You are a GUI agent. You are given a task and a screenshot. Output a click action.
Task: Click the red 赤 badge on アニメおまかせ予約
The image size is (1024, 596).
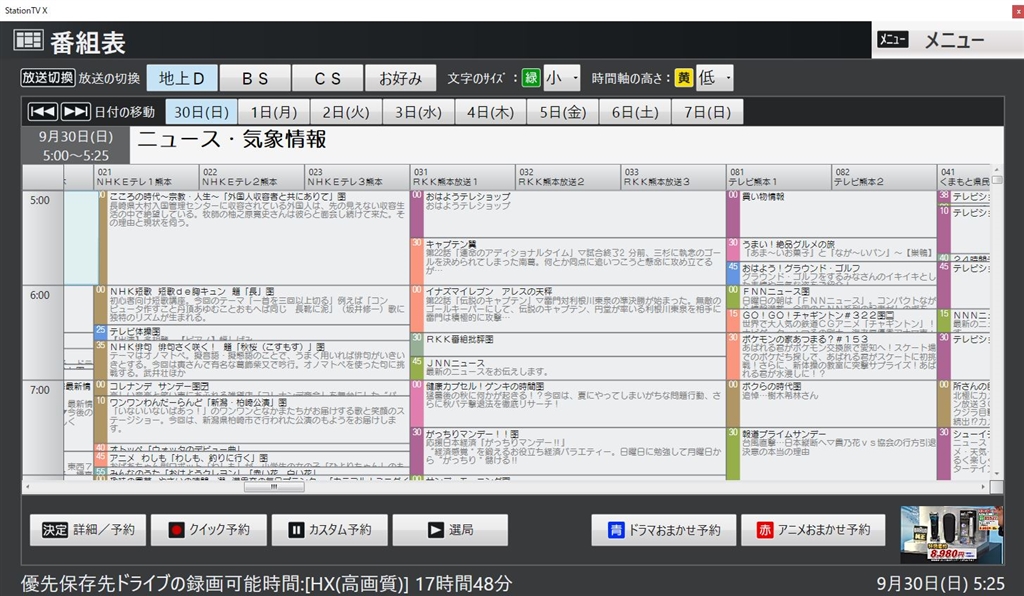(x=765, y=529)
